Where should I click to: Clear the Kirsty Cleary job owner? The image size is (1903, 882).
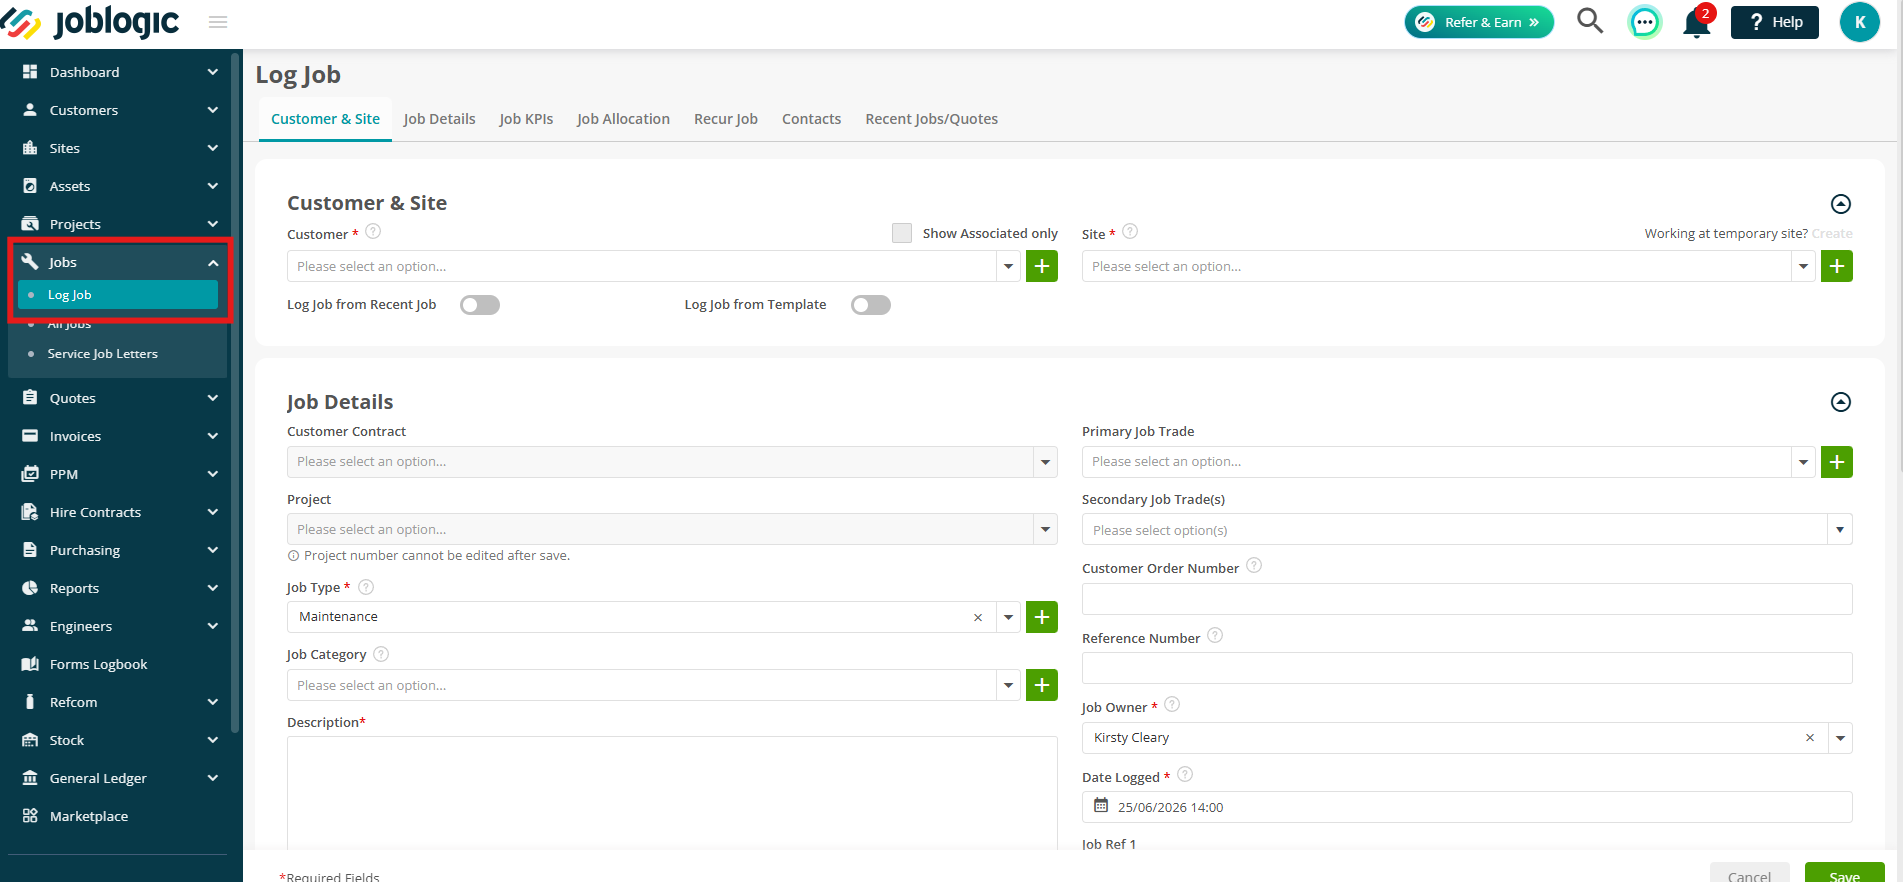(1810, 738)
